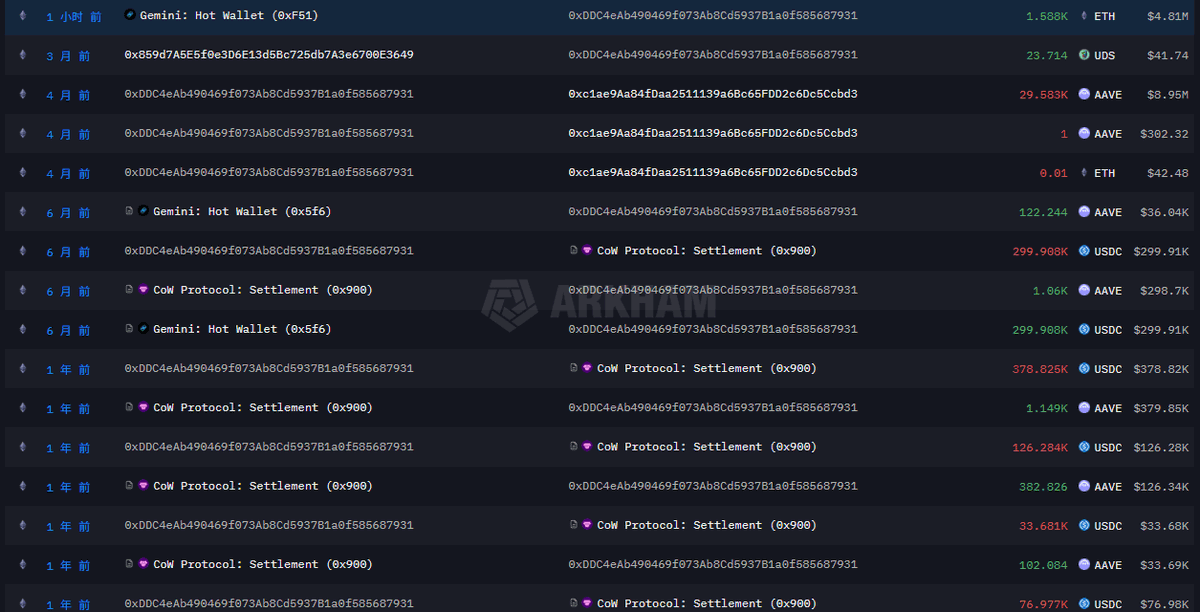
Task: Open the recipient address 0xc1ae9Aa84f… in the 29.583K AAVE row
Action: click(x=713, y=94)
